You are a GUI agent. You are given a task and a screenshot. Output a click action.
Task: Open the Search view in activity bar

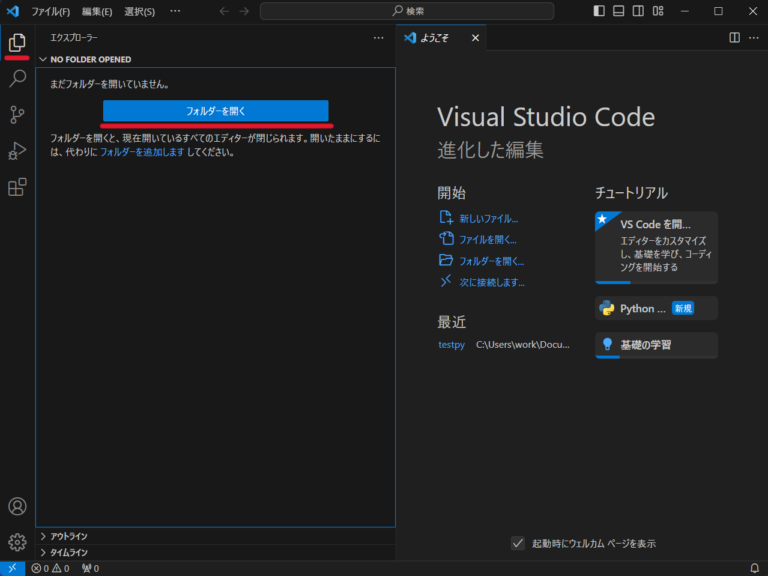tap(17, 78)
